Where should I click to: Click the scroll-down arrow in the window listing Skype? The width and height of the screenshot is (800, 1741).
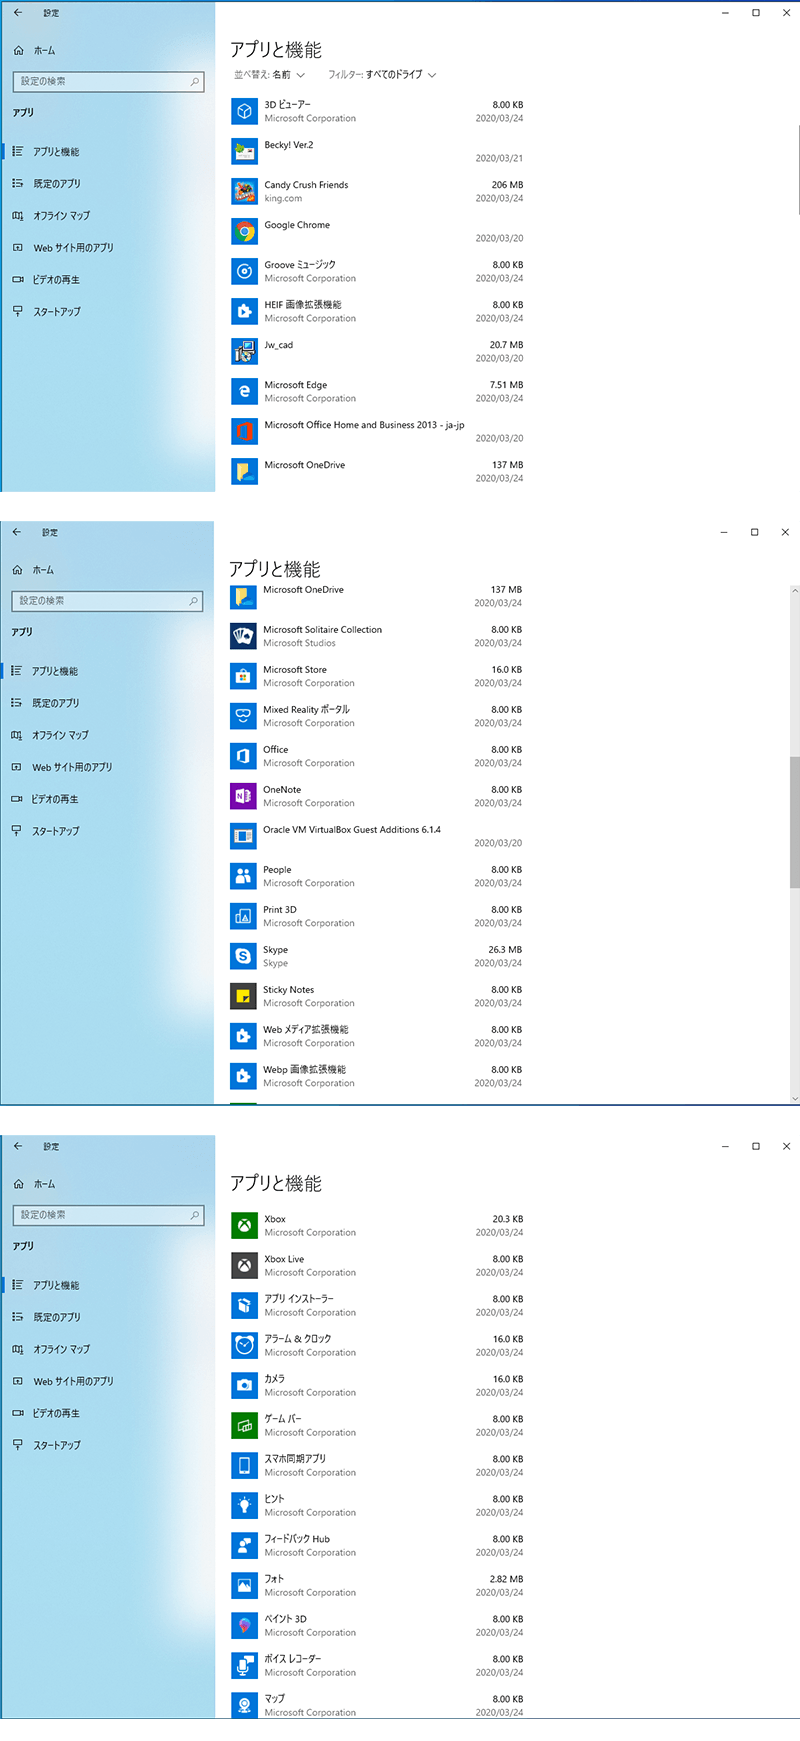(x=795, y=1099)
